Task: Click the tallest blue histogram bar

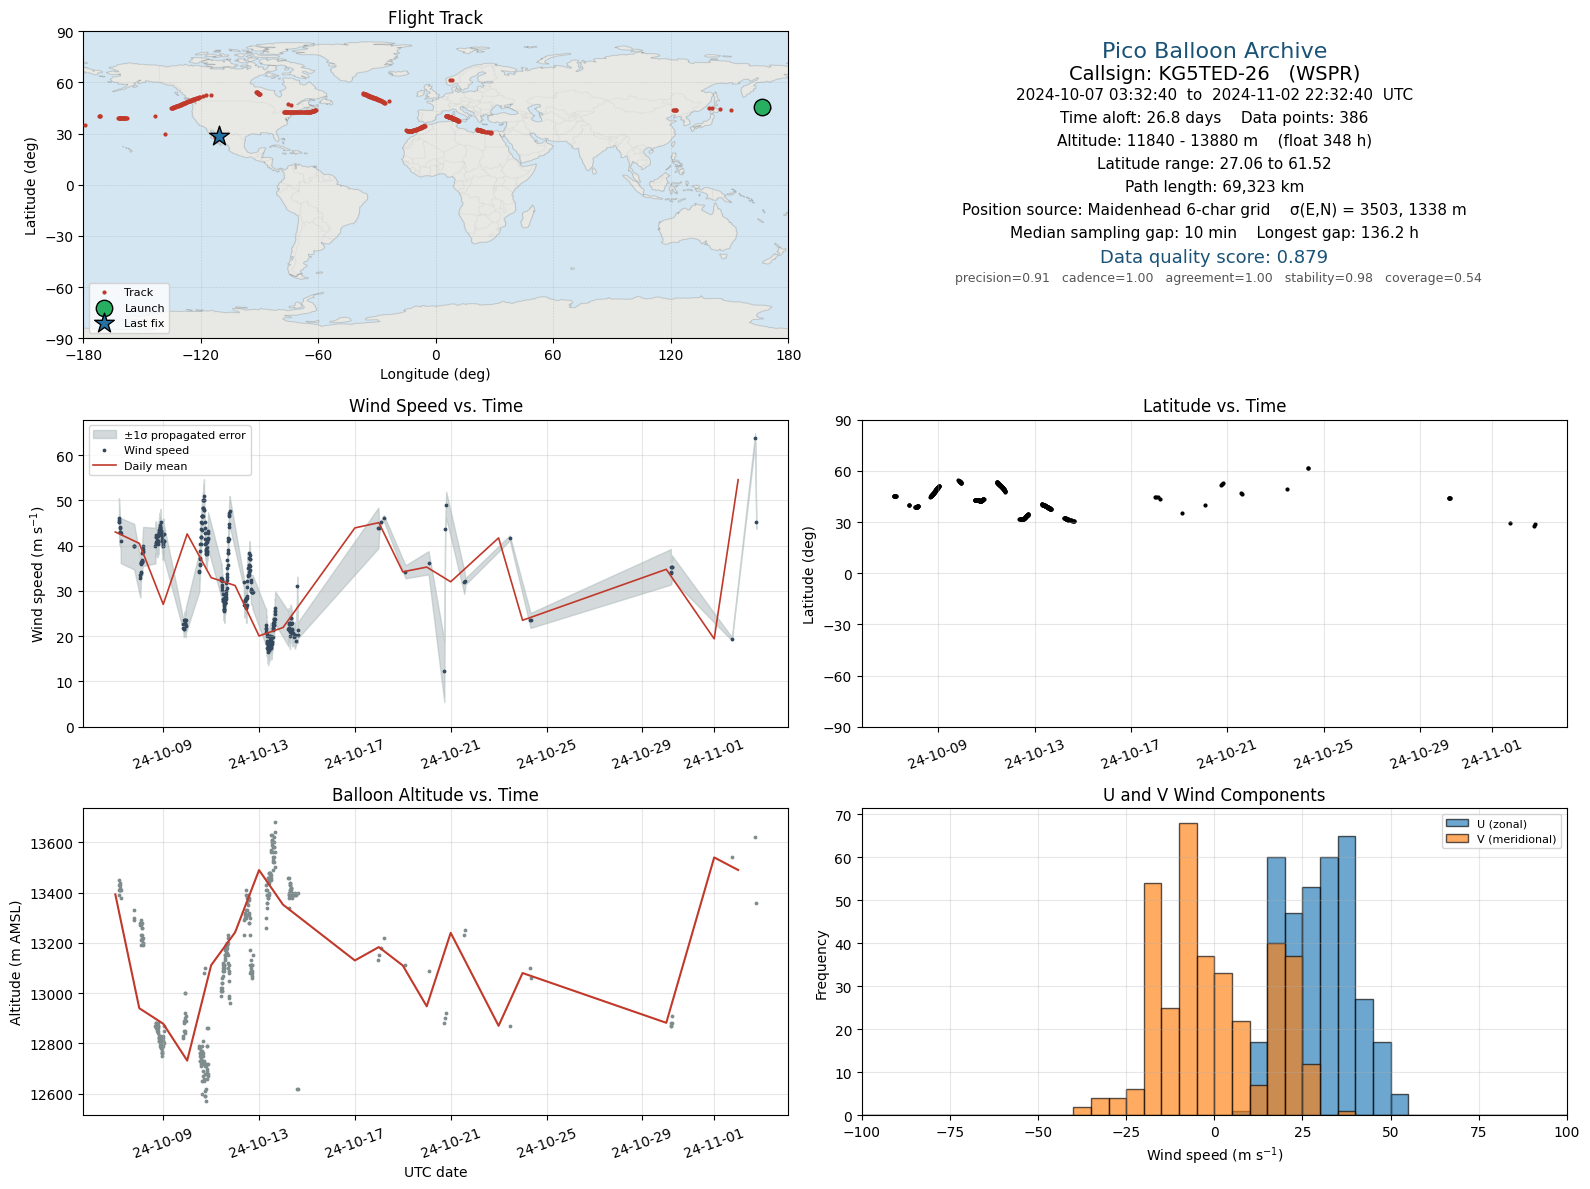Action: coord(1347,976)
